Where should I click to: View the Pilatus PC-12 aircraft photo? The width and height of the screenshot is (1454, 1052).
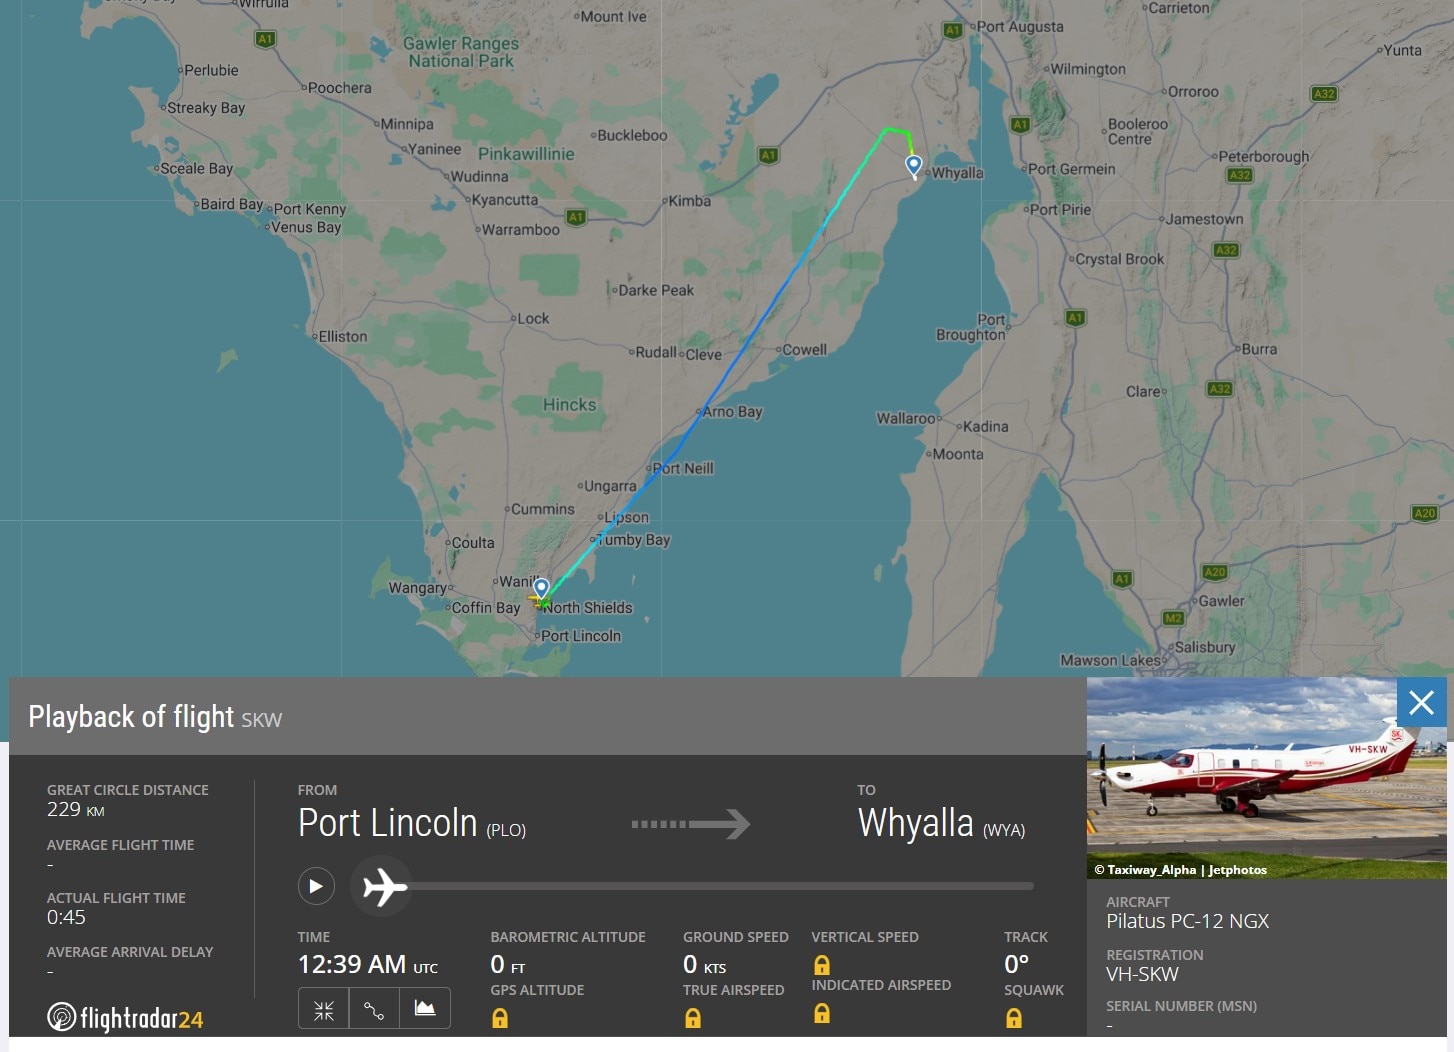tap(1266, 780)
